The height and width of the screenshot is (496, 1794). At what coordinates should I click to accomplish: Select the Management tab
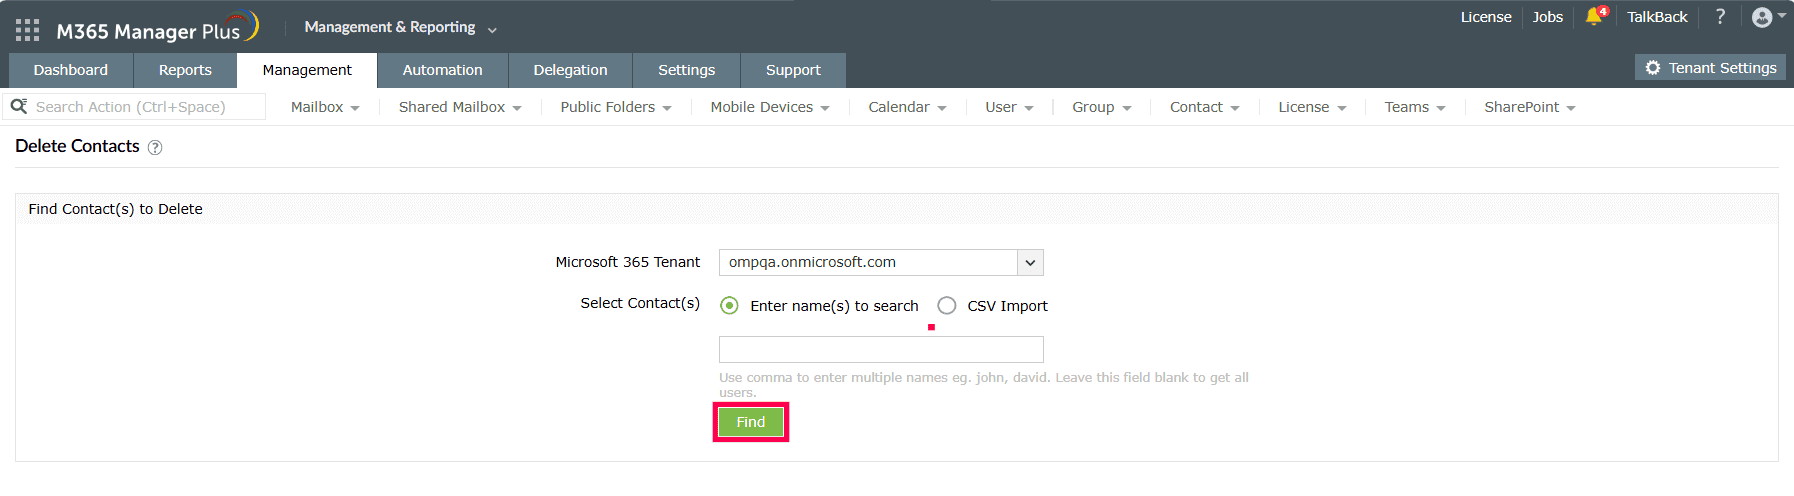coord(307,70)
